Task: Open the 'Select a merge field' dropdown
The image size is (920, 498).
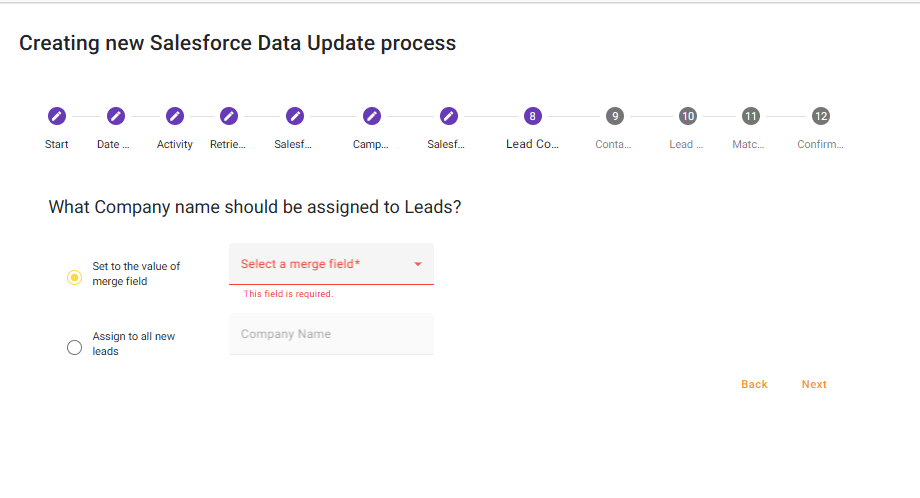Action: [x=320, y=264]
